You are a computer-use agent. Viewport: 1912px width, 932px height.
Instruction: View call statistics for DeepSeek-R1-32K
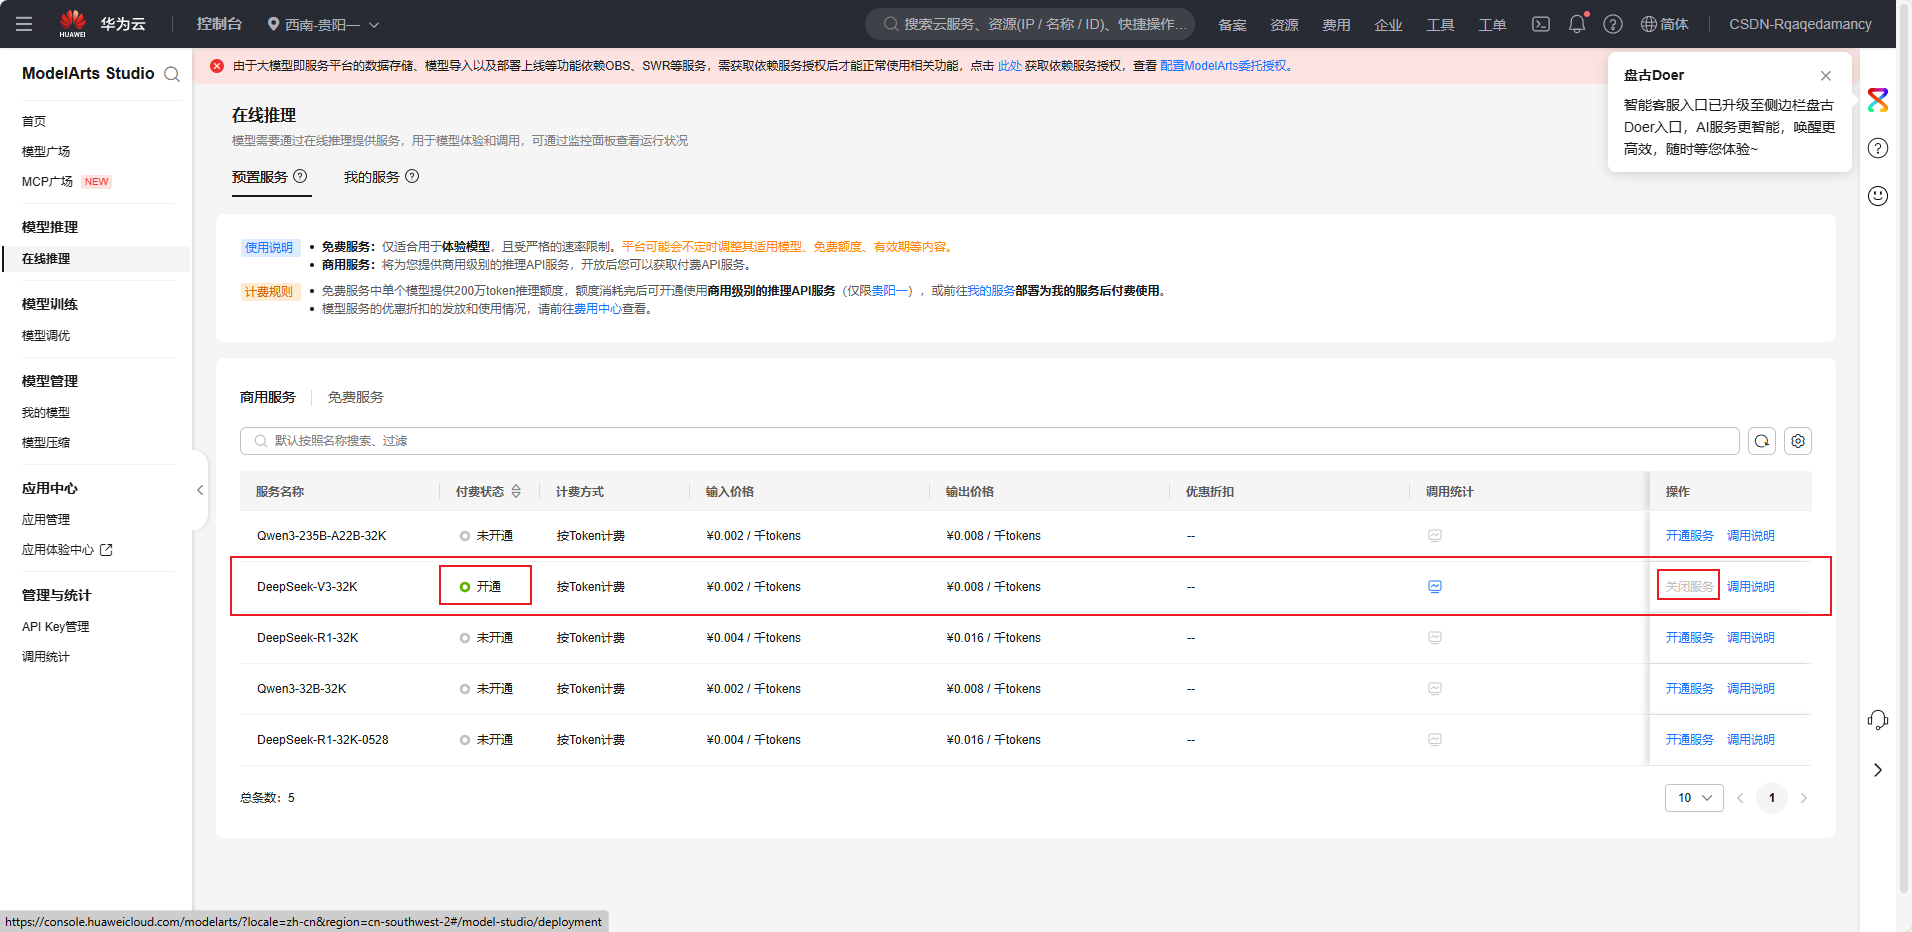(1435, 638)
